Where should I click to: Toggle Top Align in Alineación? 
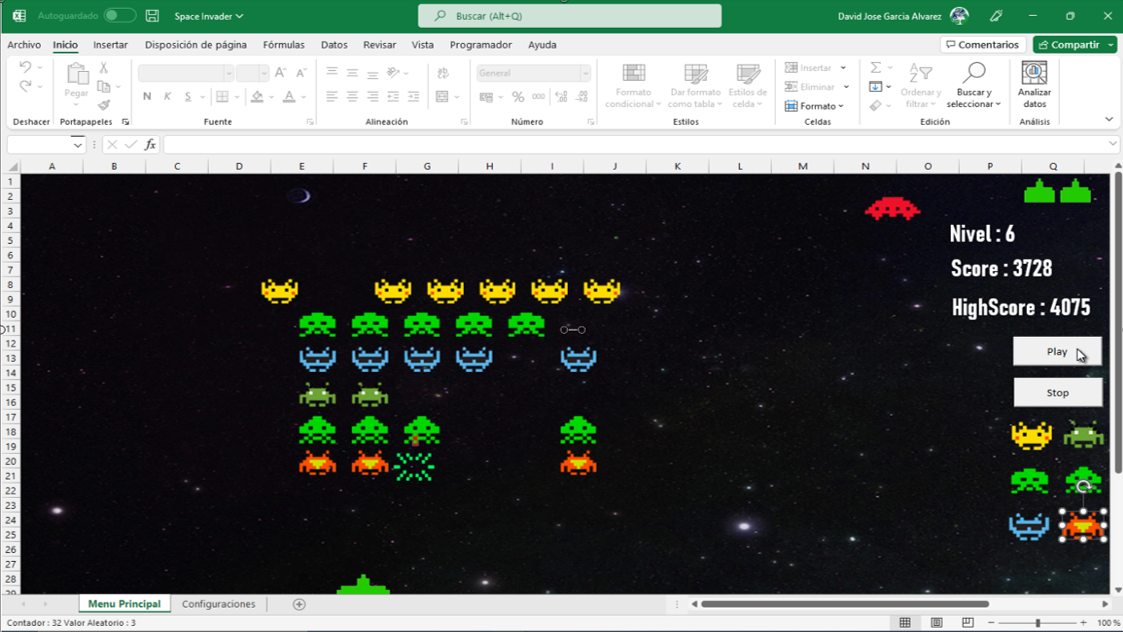tap(332, 72)
